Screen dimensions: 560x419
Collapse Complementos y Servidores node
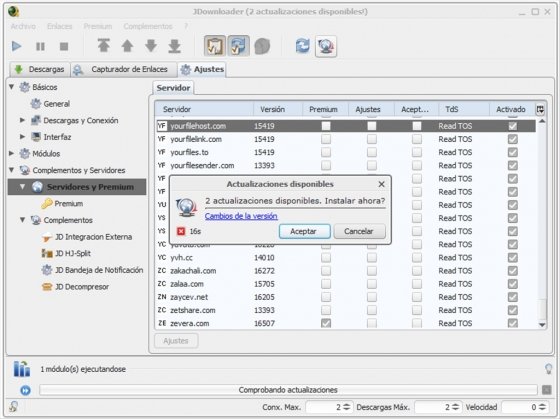pyautogui.click(x=12, y=170)
